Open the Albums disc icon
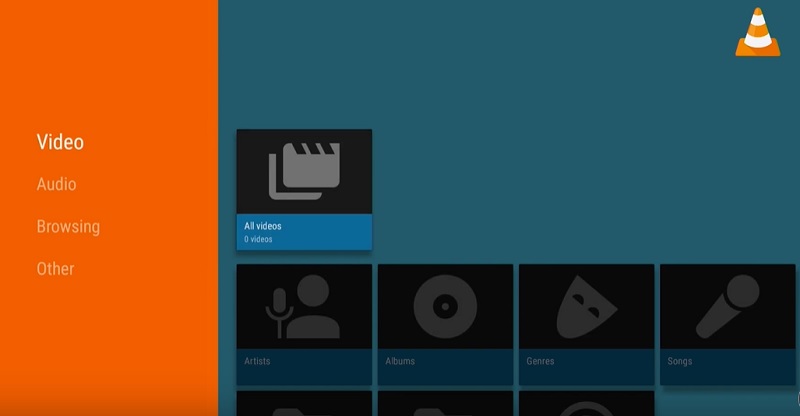800x416 pixels. (445, 307)
